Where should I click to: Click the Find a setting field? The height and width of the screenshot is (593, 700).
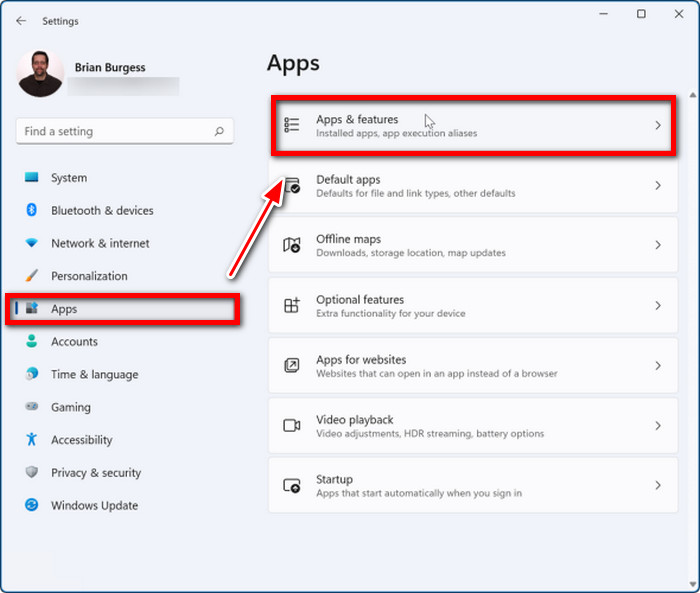pyautogui.click(x=125, y=131)
